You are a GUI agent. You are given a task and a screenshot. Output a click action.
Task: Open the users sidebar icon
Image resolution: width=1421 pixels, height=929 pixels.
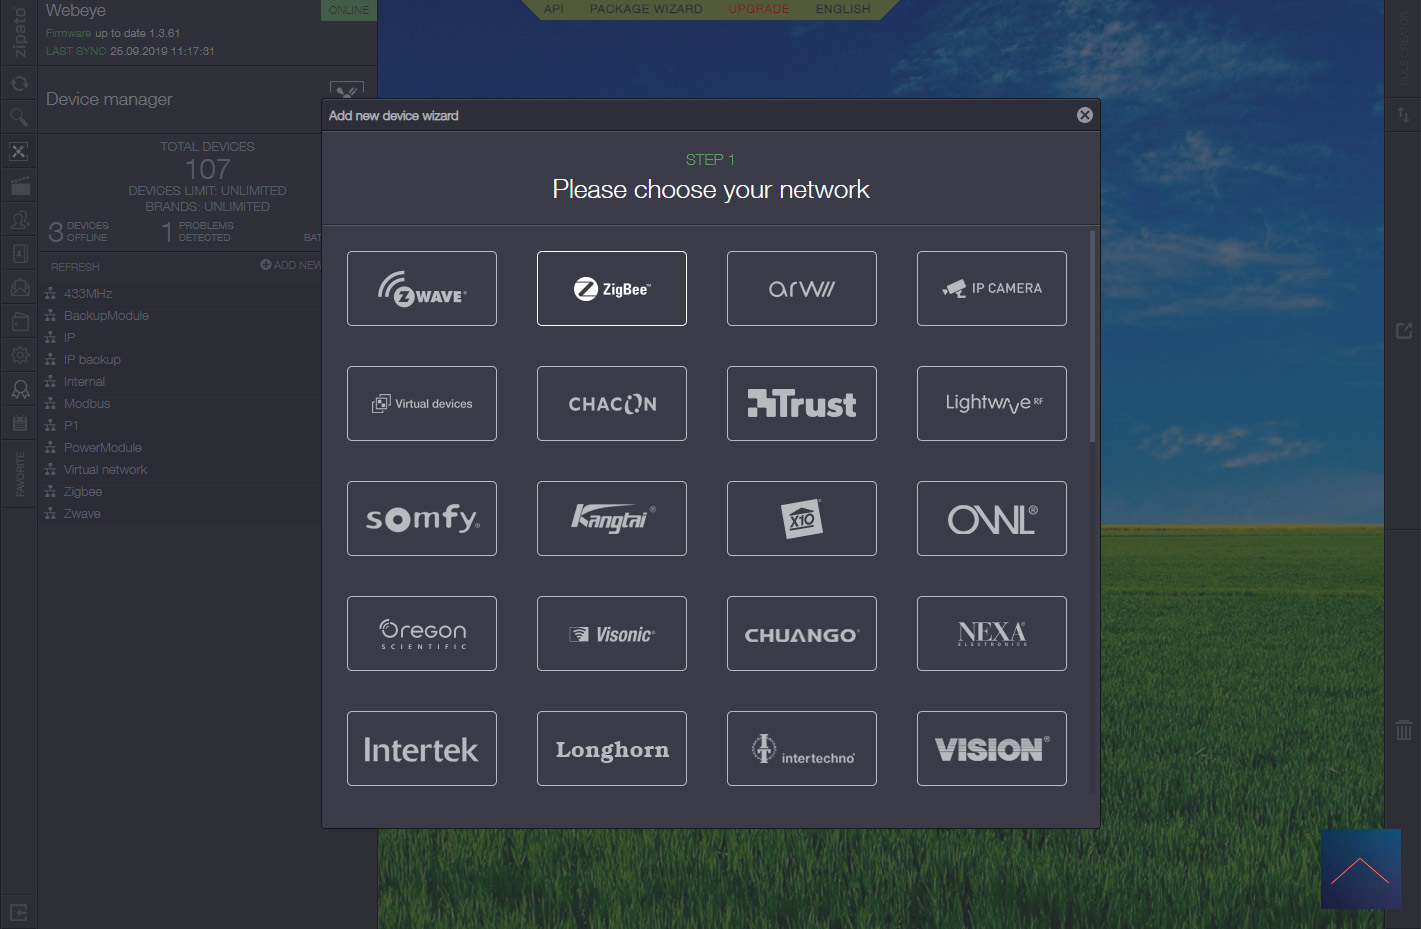coord(19,220)
